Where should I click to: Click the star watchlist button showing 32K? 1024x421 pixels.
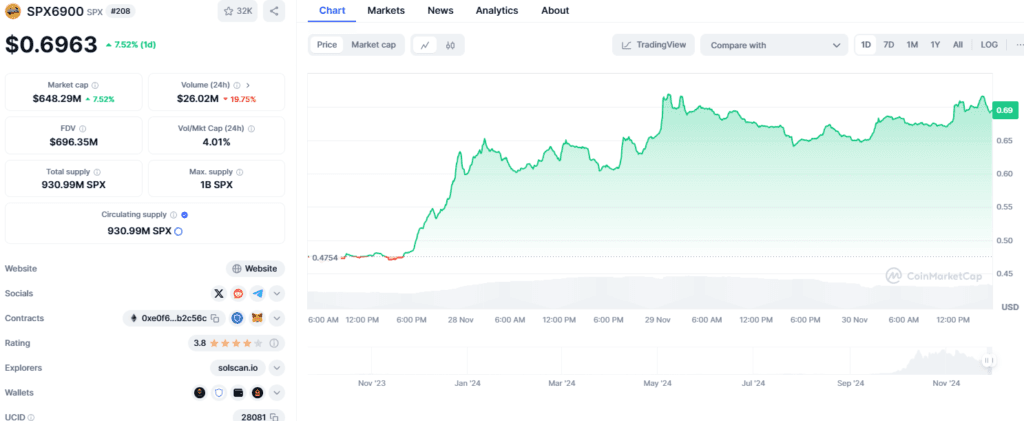(238, 11)
